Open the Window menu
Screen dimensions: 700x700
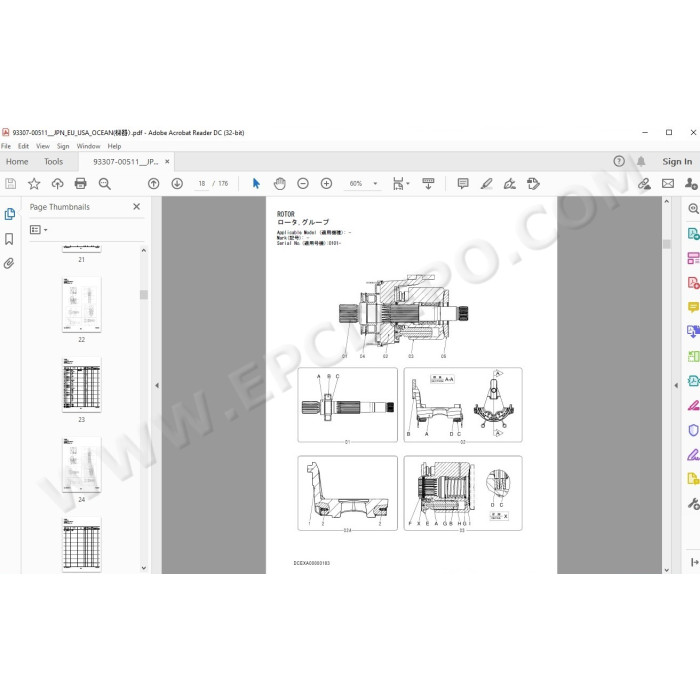pos(88,146)
